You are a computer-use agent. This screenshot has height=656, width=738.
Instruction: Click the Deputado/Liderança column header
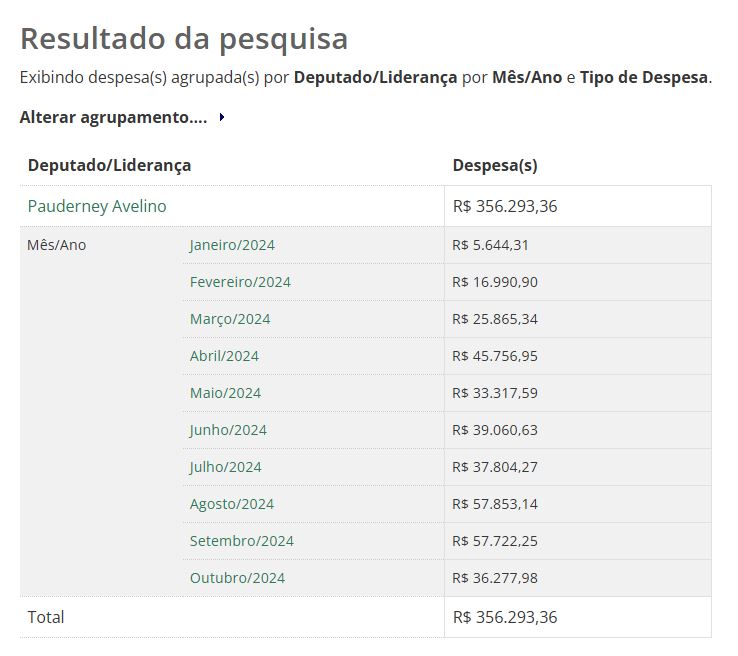[x=109, y=166]
